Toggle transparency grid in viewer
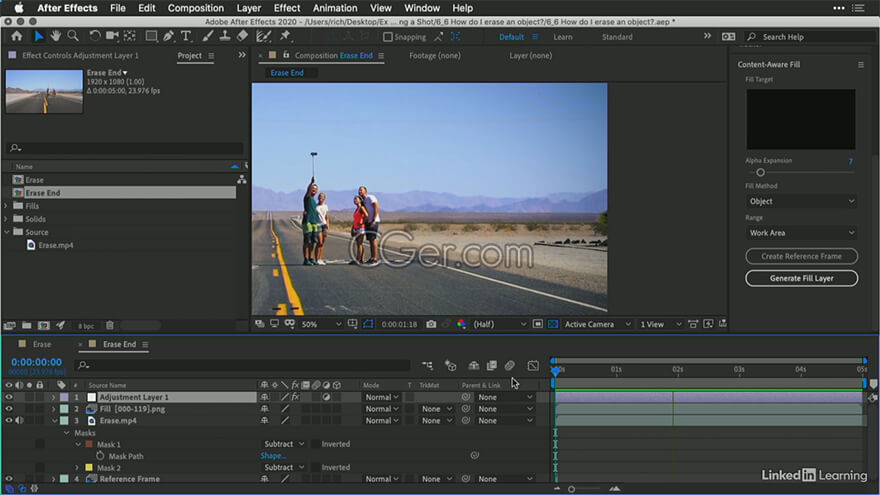This screenshot has height=495, width=880. [x=553, y=324]
